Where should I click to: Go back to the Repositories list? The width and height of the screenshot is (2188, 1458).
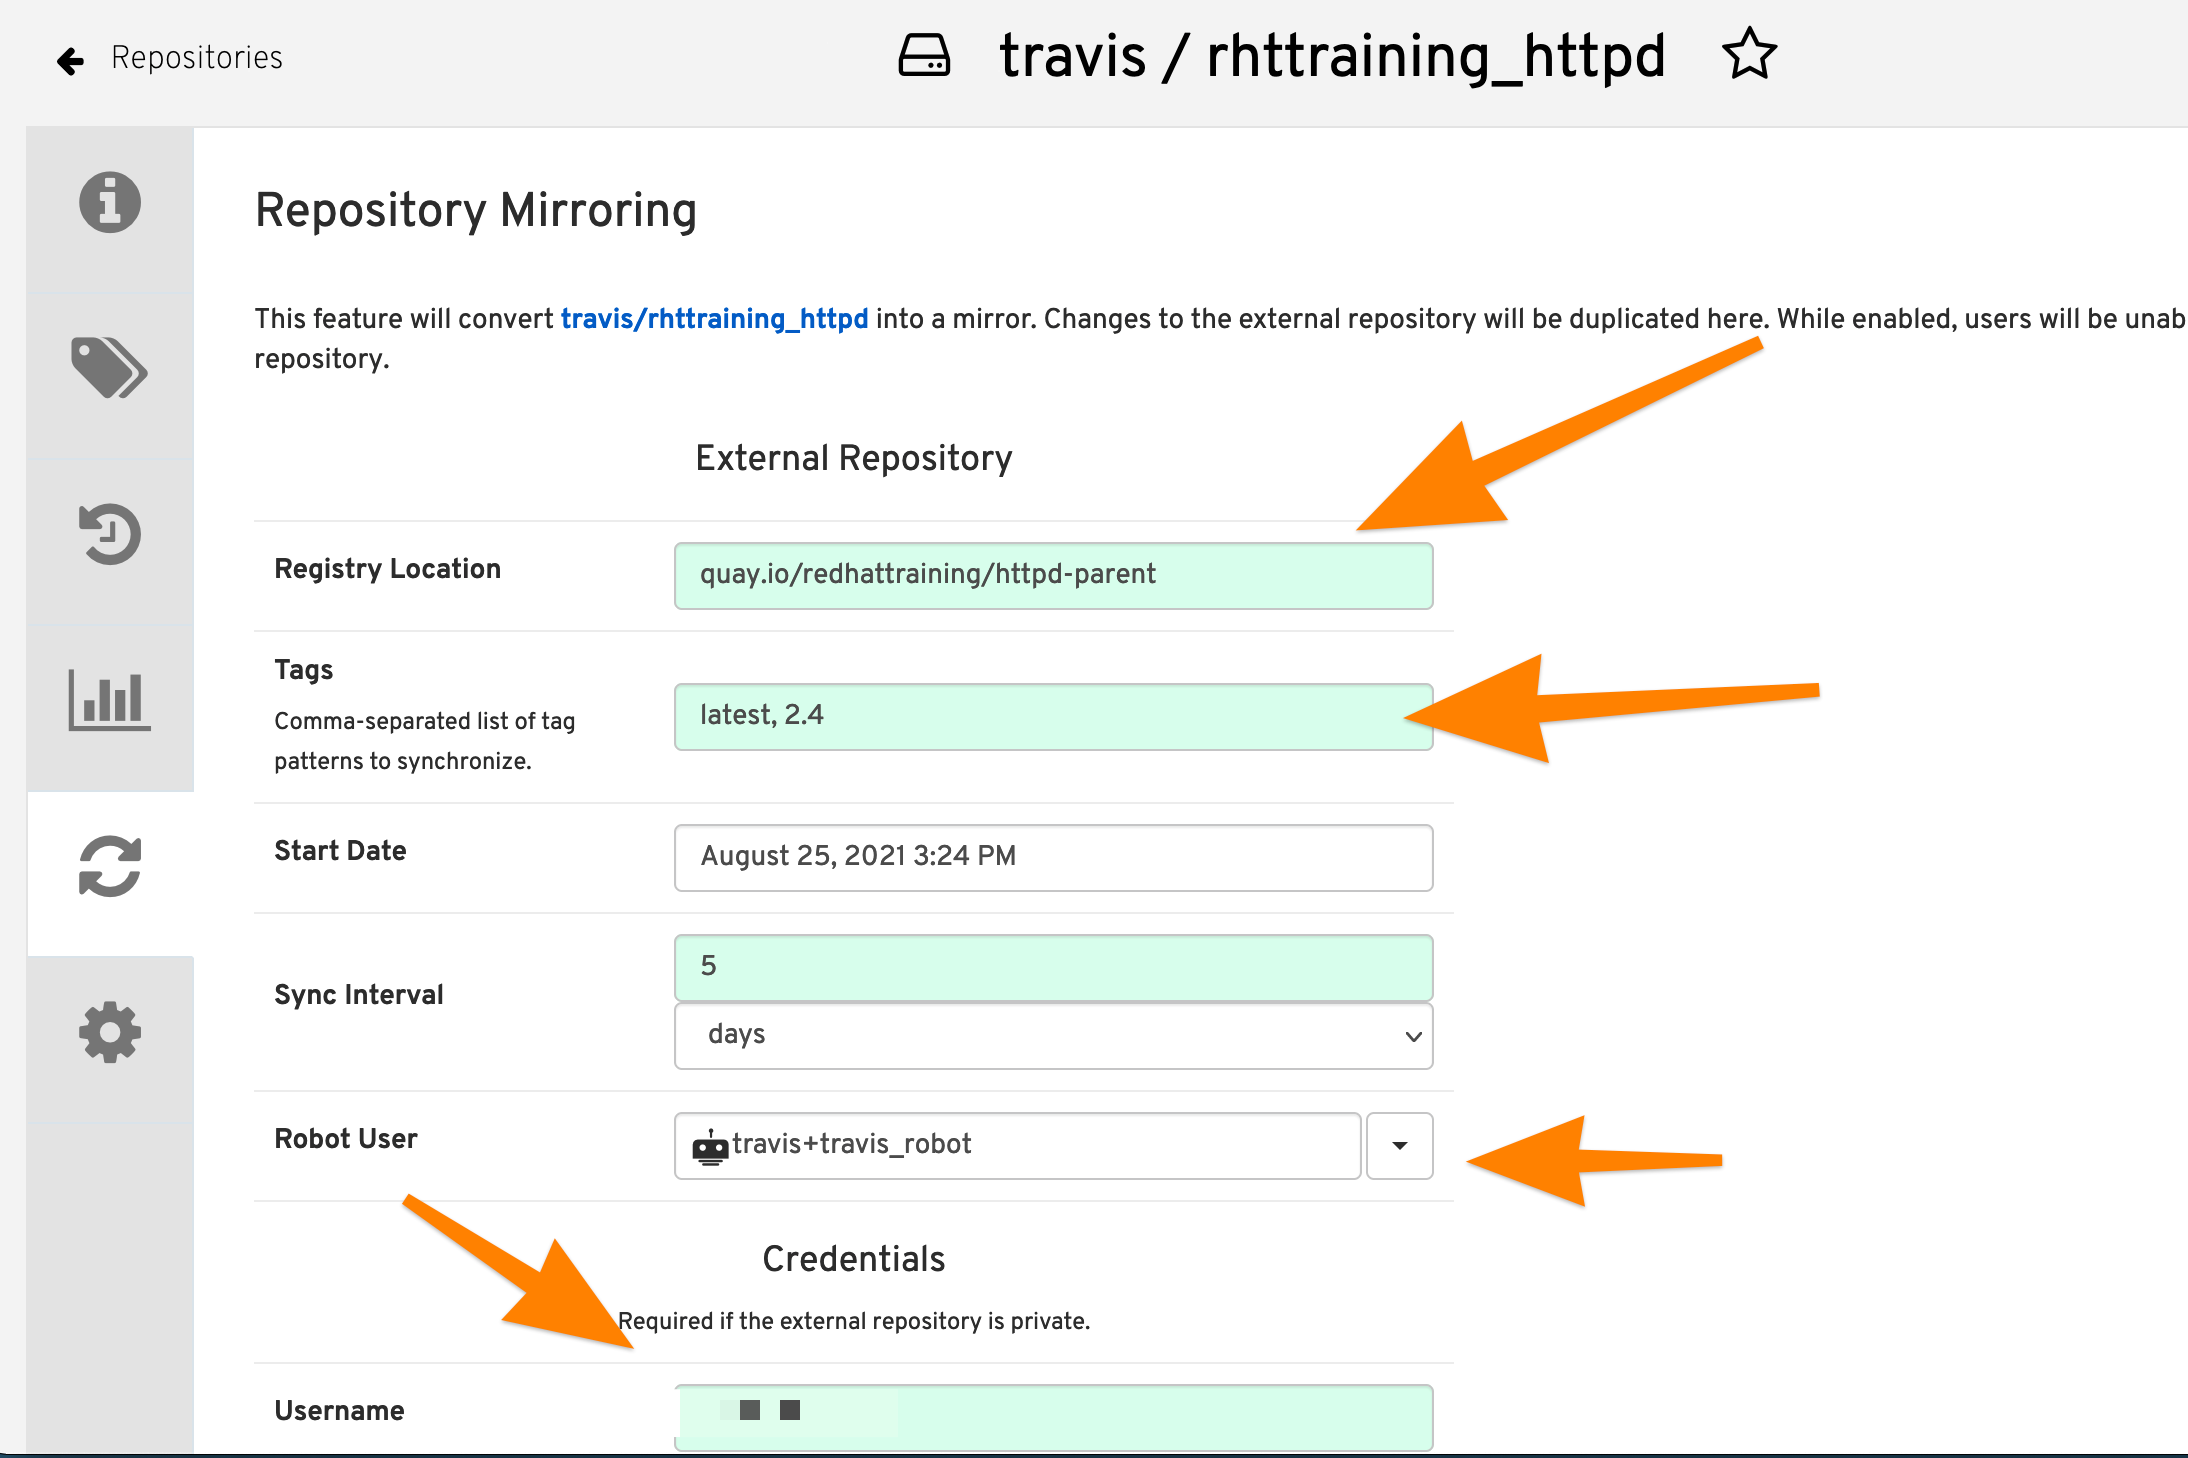197,58
